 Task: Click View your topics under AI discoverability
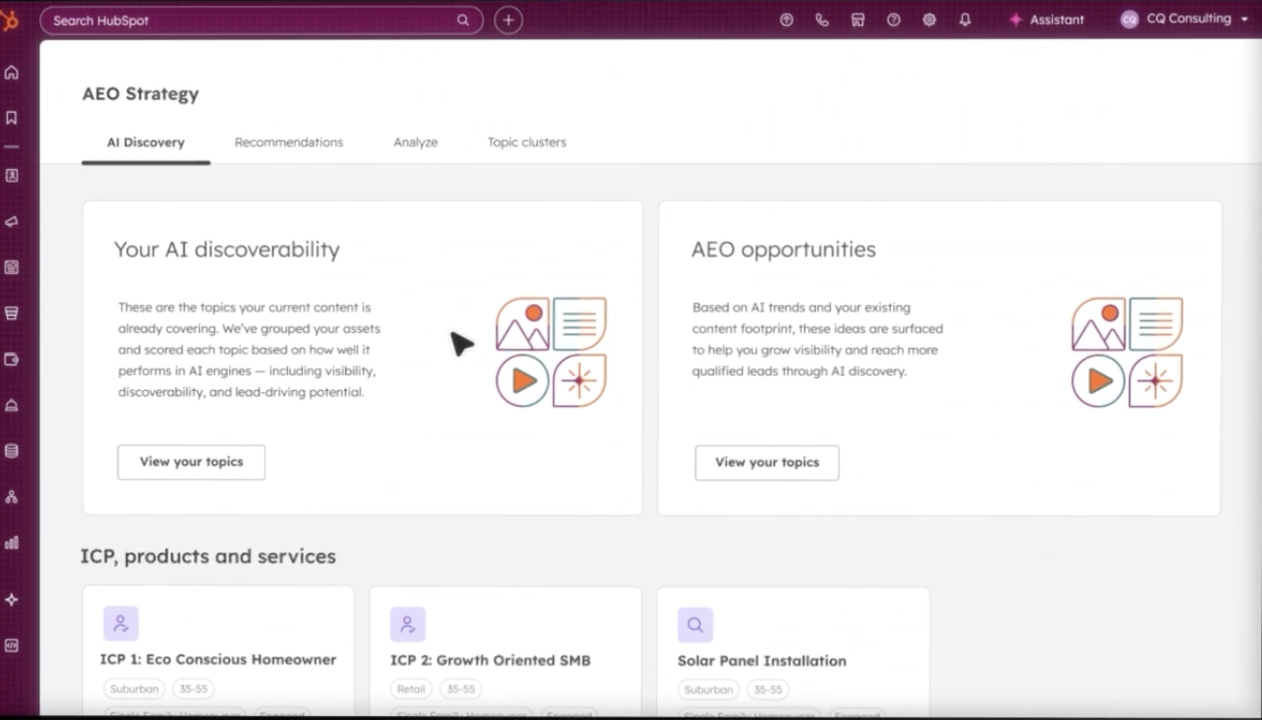click(x=191, y=462)
